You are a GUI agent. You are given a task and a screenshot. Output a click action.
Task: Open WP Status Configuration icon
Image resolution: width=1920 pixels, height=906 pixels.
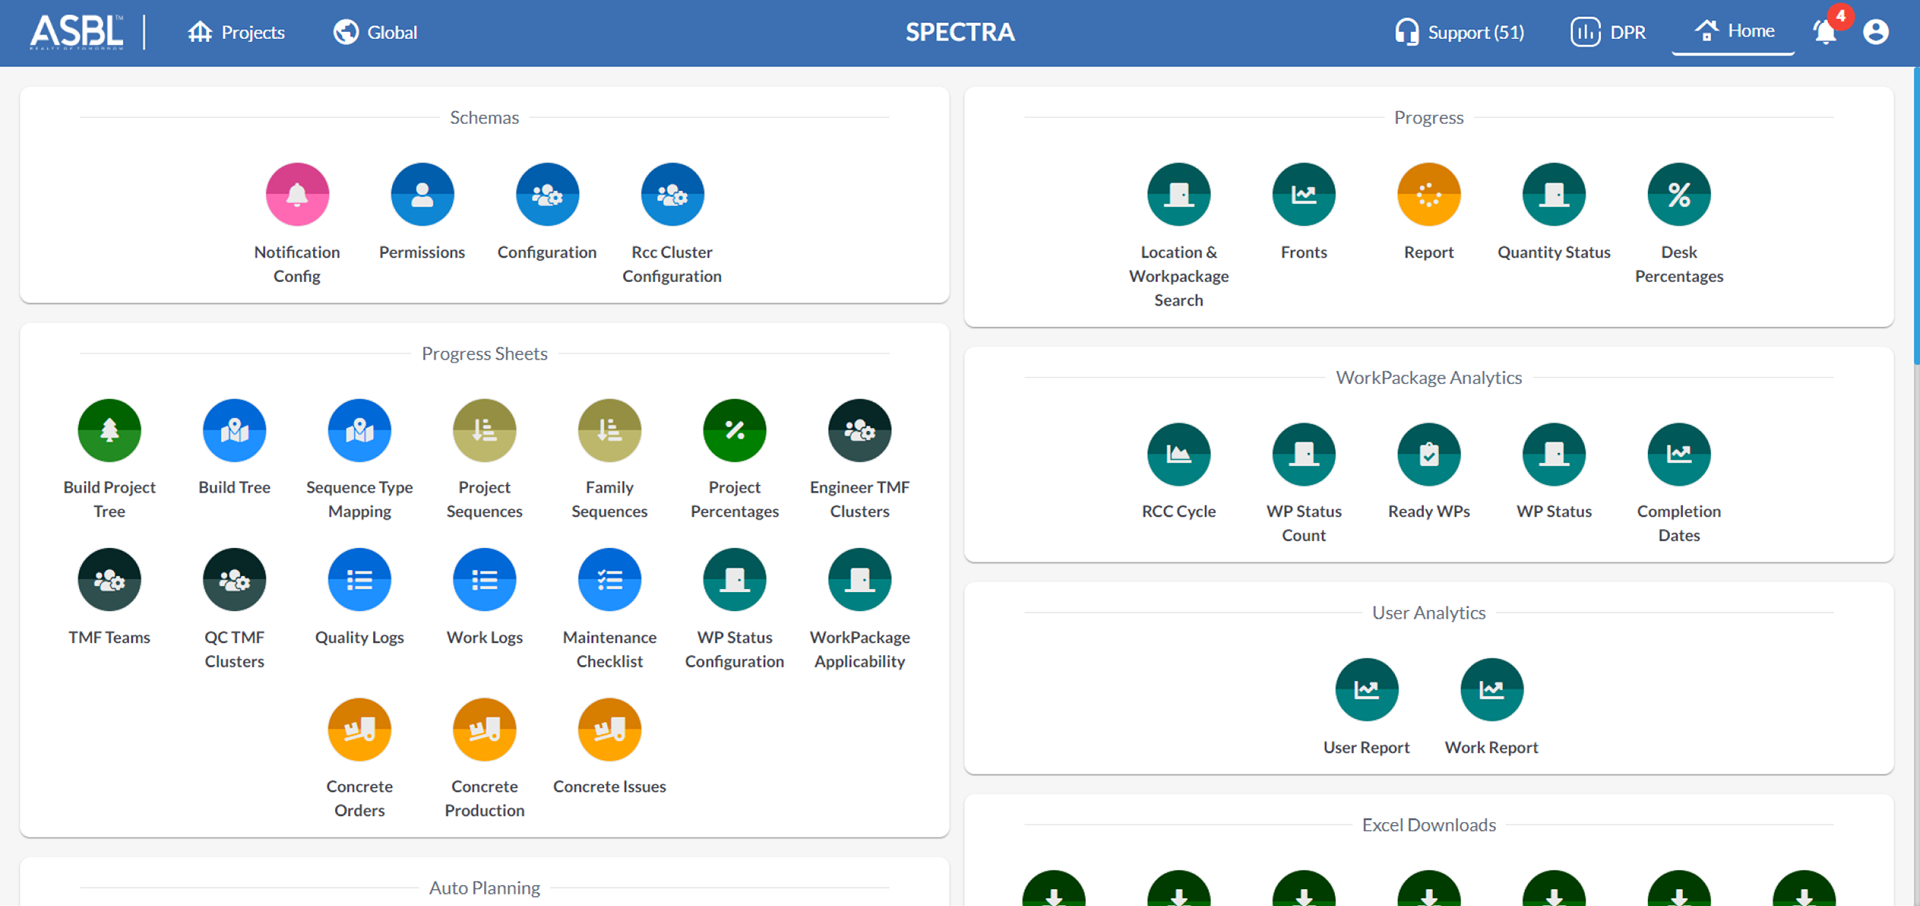[734, 579]
